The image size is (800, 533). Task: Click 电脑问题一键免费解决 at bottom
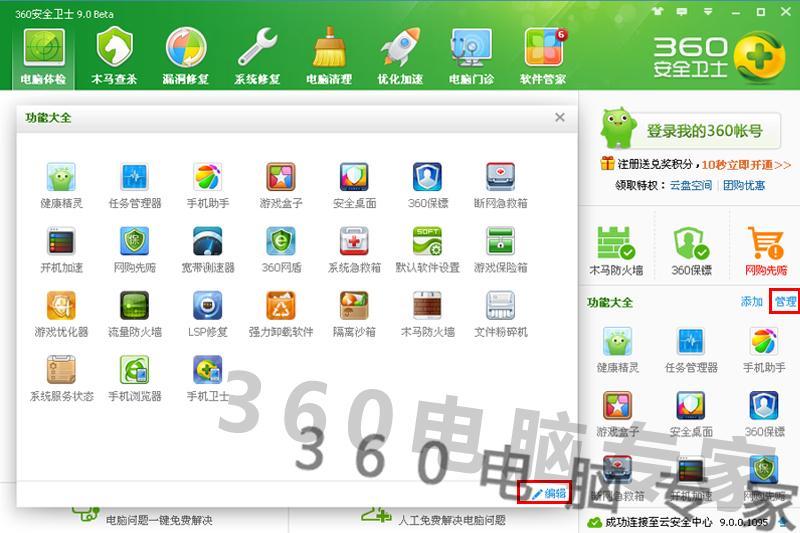[x=159, y=520]
